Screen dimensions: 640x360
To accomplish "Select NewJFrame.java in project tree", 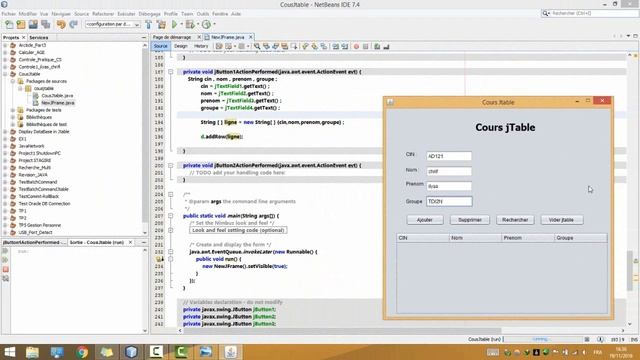I will pos(58,103).
